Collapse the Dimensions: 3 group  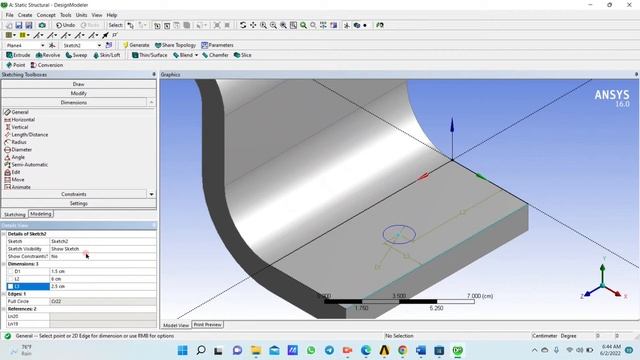[x=4, y=264]
